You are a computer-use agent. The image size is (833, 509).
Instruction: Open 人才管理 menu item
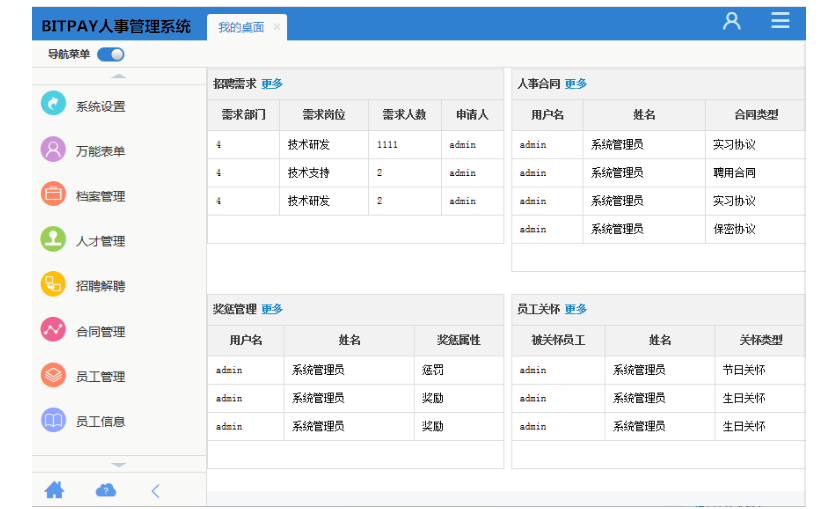pyautogui.click(x=100, y=241)
